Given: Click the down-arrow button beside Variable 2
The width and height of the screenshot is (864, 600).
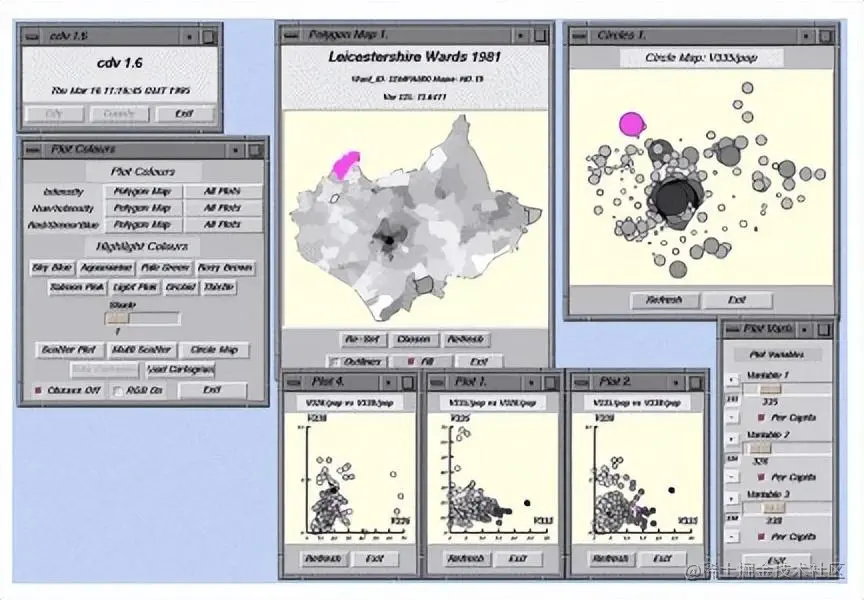Looking at the screenshot, I should 732,439.
